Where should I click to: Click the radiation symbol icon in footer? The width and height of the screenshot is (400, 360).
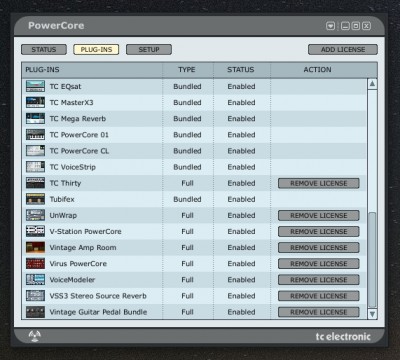coord(35,336)
